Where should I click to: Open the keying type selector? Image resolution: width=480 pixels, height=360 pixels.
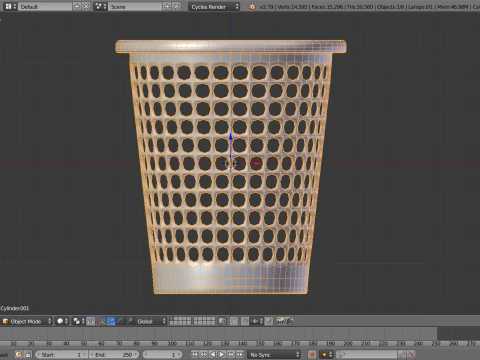(x=326, y=354)
